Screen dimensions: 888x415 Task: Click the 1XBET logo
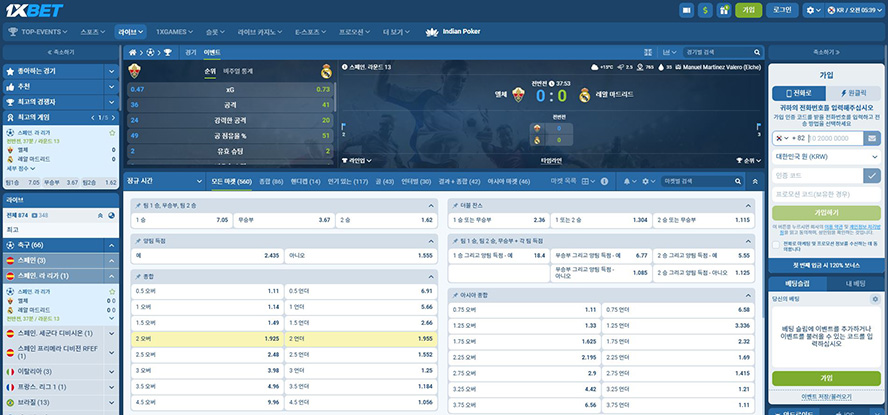pos(35,10)
